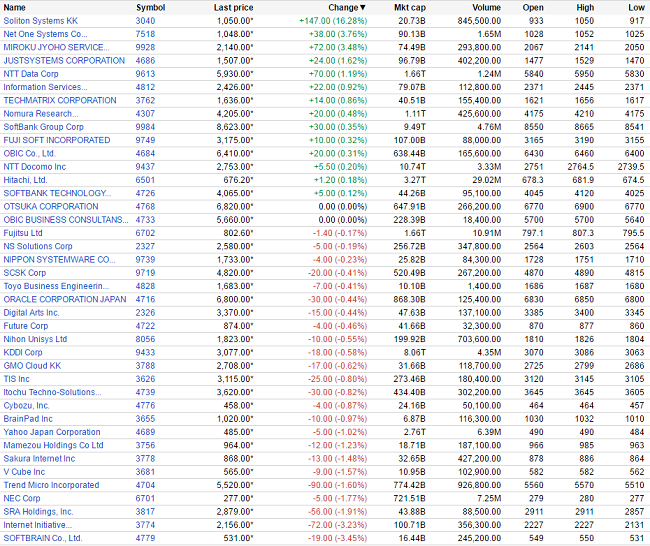Viewport: 650px width, 546px height.
Task: Open SOFTBANK TECHNOLOGY... link
Action: tap(57, 193)
